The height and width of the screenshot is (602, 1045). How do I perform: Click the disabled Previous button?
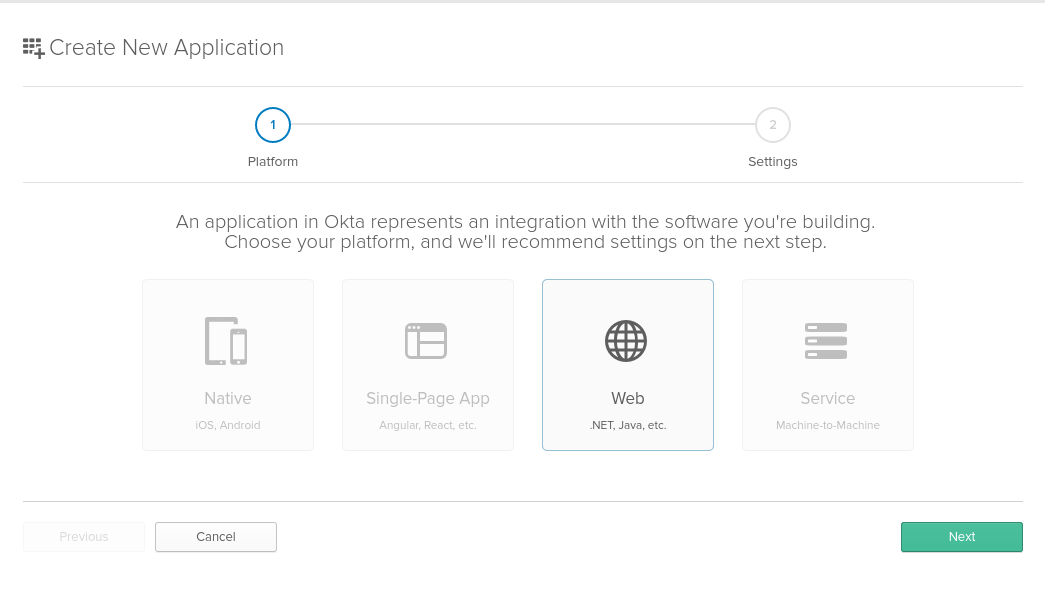(x=84, y=537)
